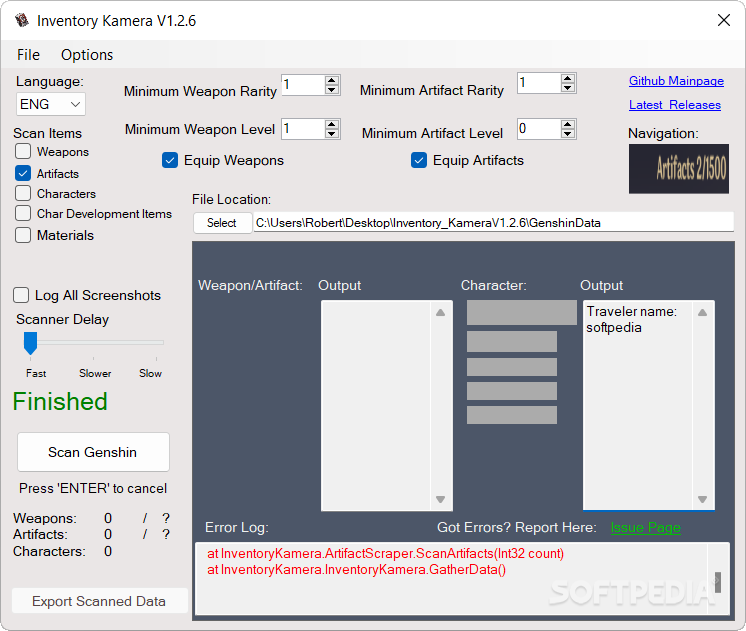Image resolution: width=746 pixels, height=631 pixels.
Task: Click the ScanArtifacts error log line
Action: (x=385, y=553)
